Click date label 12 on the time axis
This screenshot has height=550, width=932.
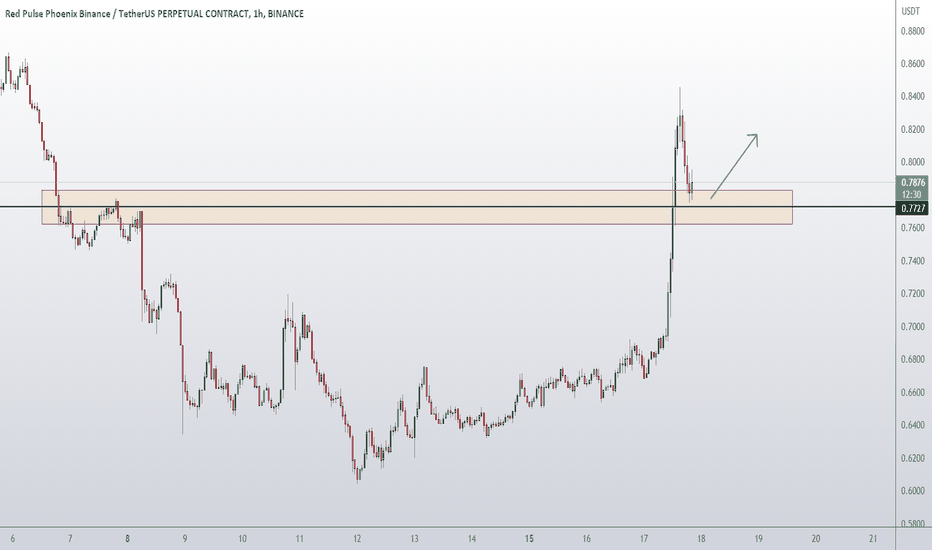357,539
